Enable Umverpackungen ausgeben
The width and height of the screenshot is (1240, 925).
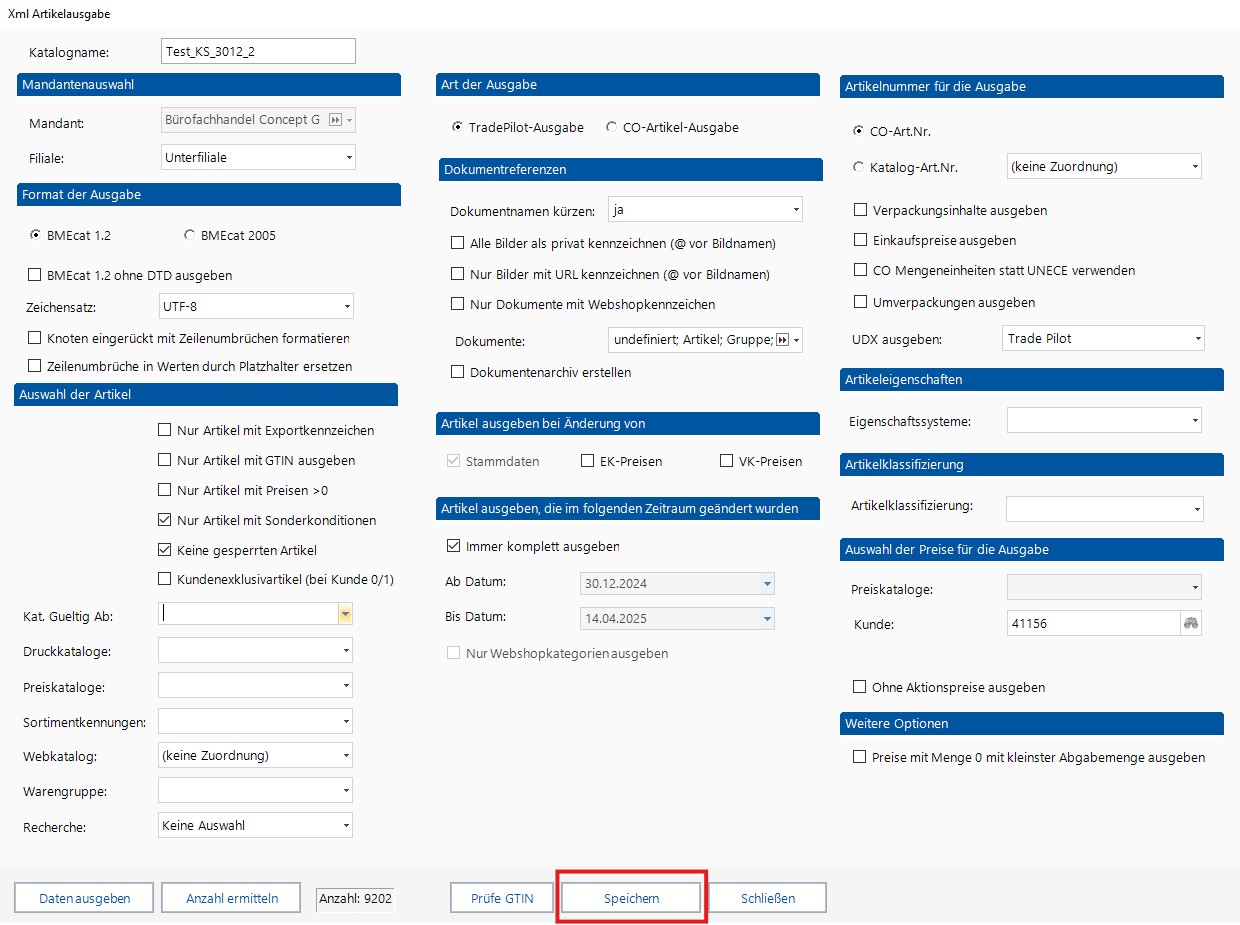[x=860, y=302]
